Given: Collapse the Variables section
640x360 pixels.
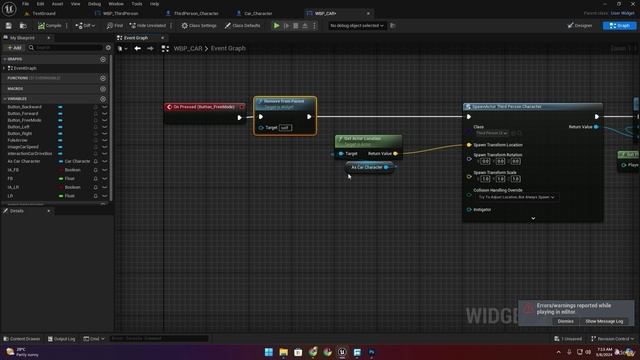Looking at the screenshot, I should pos(4,99).
